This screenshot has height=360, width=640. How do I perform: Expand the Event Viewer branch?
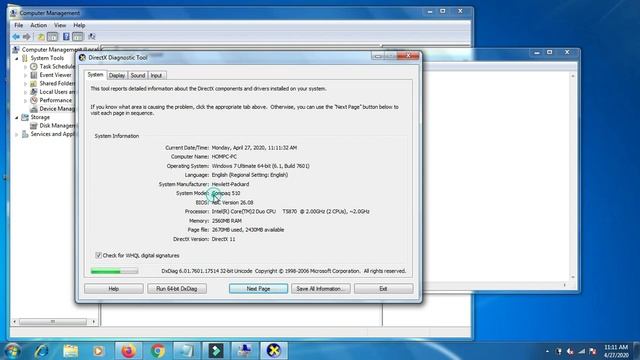point(25,75)
